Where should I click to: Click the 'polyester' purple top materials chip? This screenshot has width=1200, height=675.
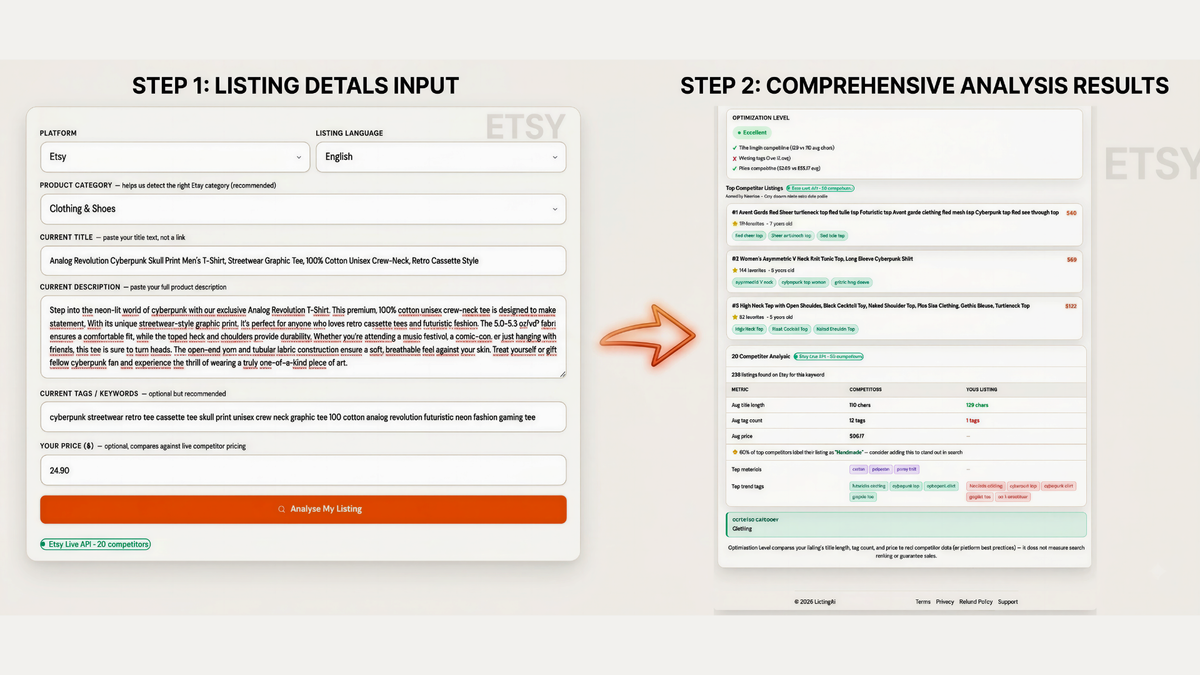[881, 469]
